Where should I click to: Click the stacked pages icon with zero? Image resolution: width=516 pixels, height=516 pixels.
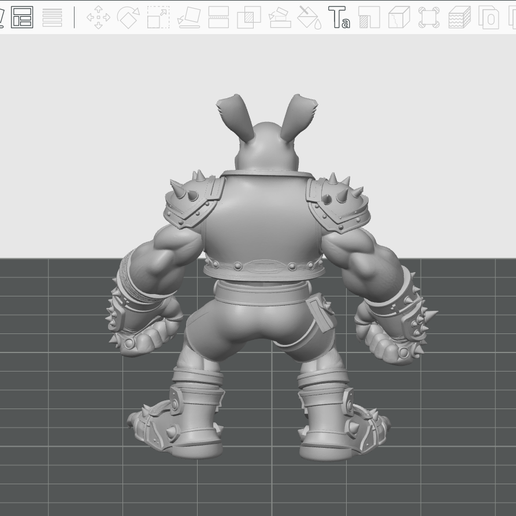tap(489, 18)
